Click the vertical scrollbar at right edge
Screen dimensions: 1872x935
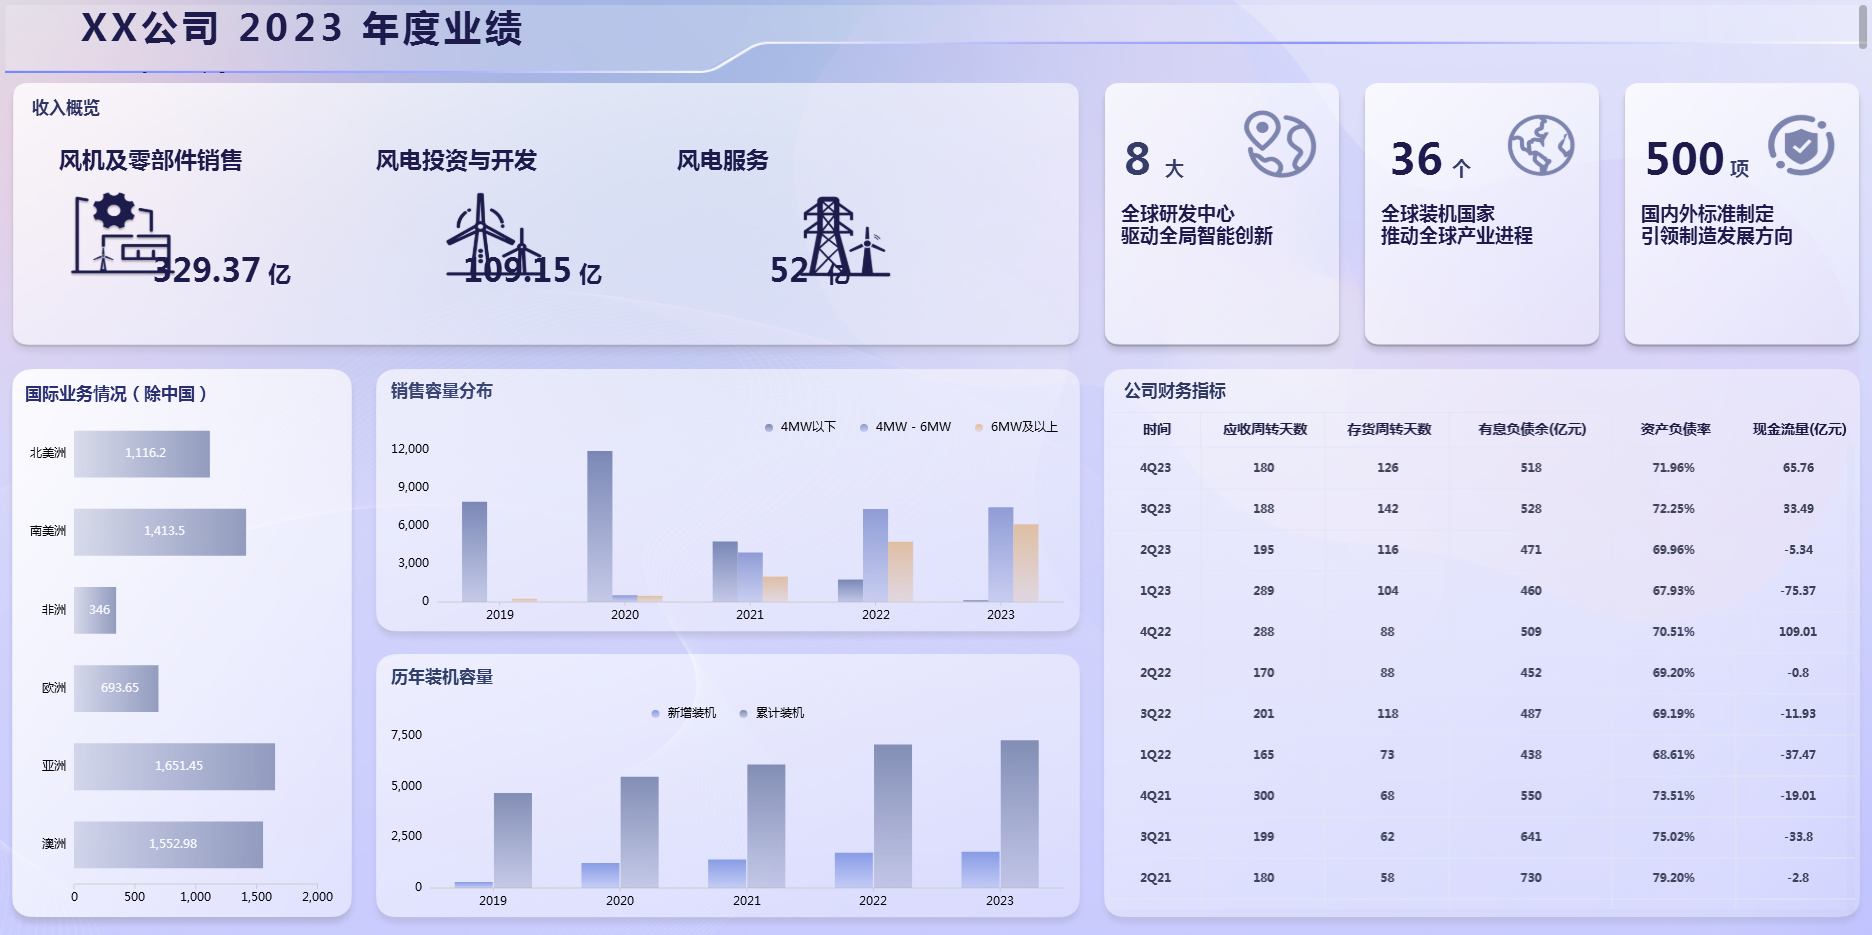(1863, 26)
